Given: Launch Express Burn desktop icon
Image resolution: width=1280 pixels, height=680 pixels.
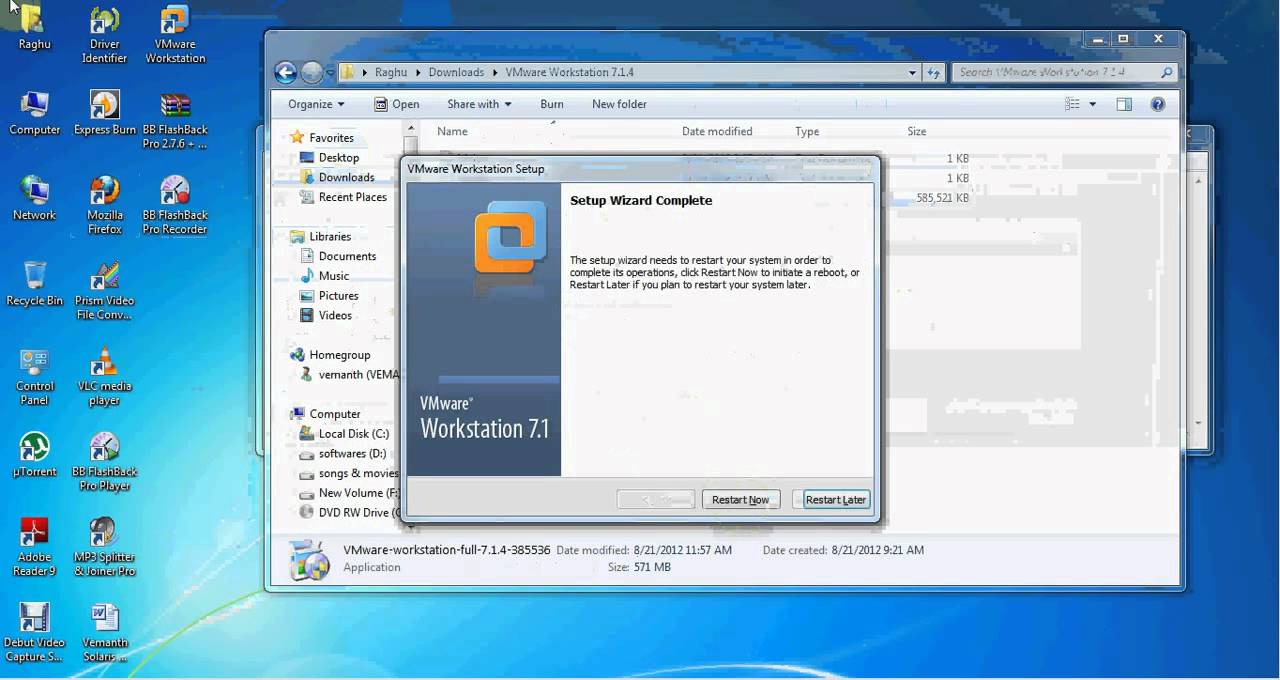Looking at the screenshot, I should pos(104,113).
